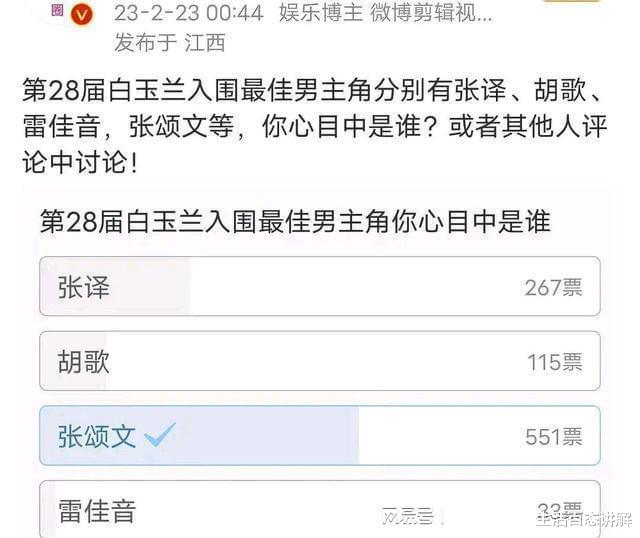The image size is (640, 538).
Task: Click the 发布于 江西 location text
Action: tap(169, 42)
